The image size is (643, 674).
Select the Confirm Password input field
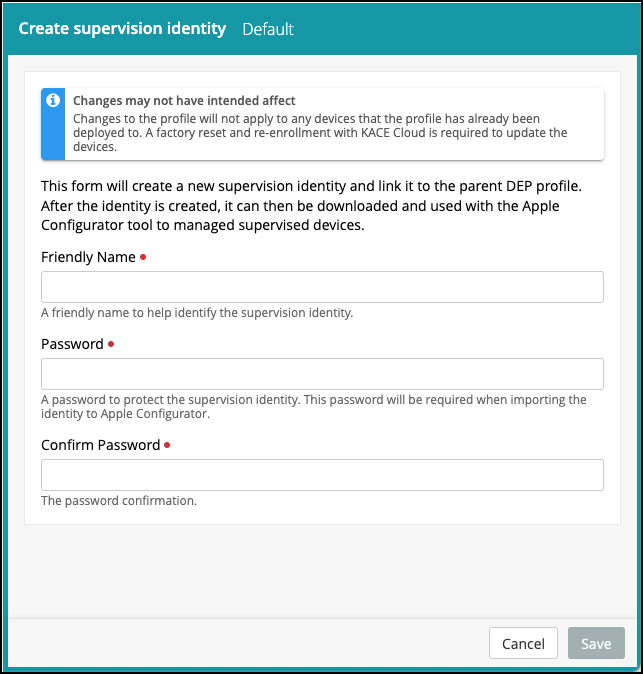click(x=322, y=475)
